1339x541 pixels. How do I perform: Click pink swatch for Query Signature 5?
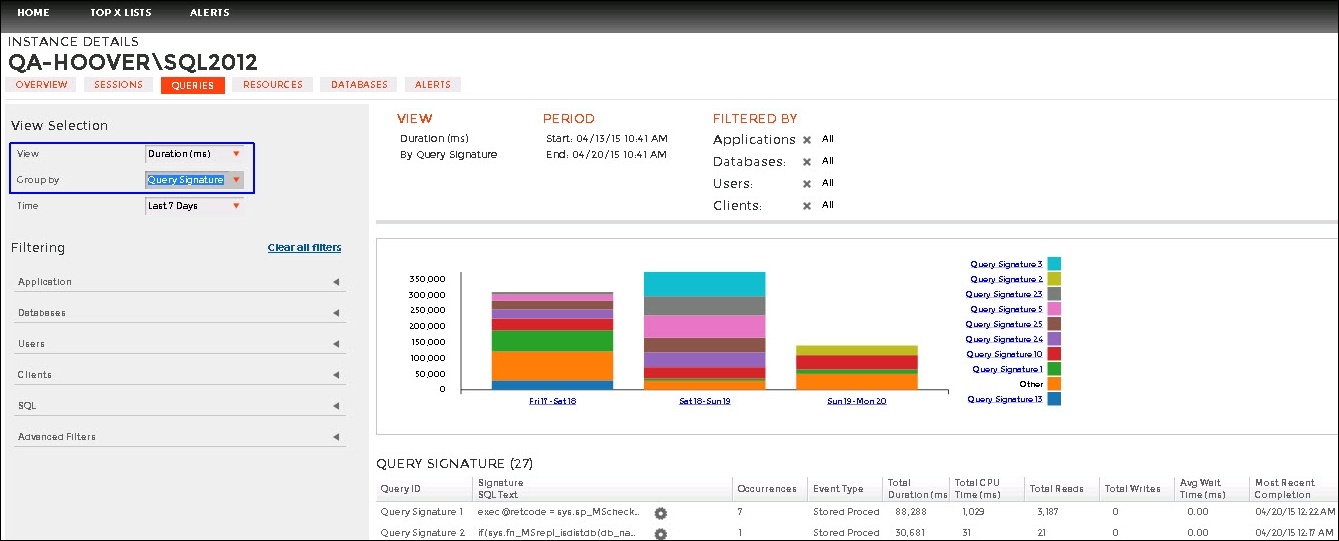1054,309
